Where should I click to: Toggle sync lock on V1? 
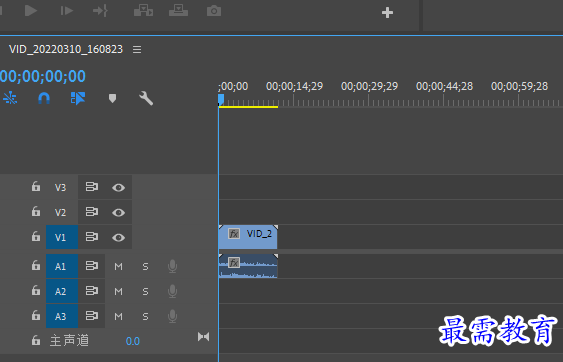click(x=92, y=237)
